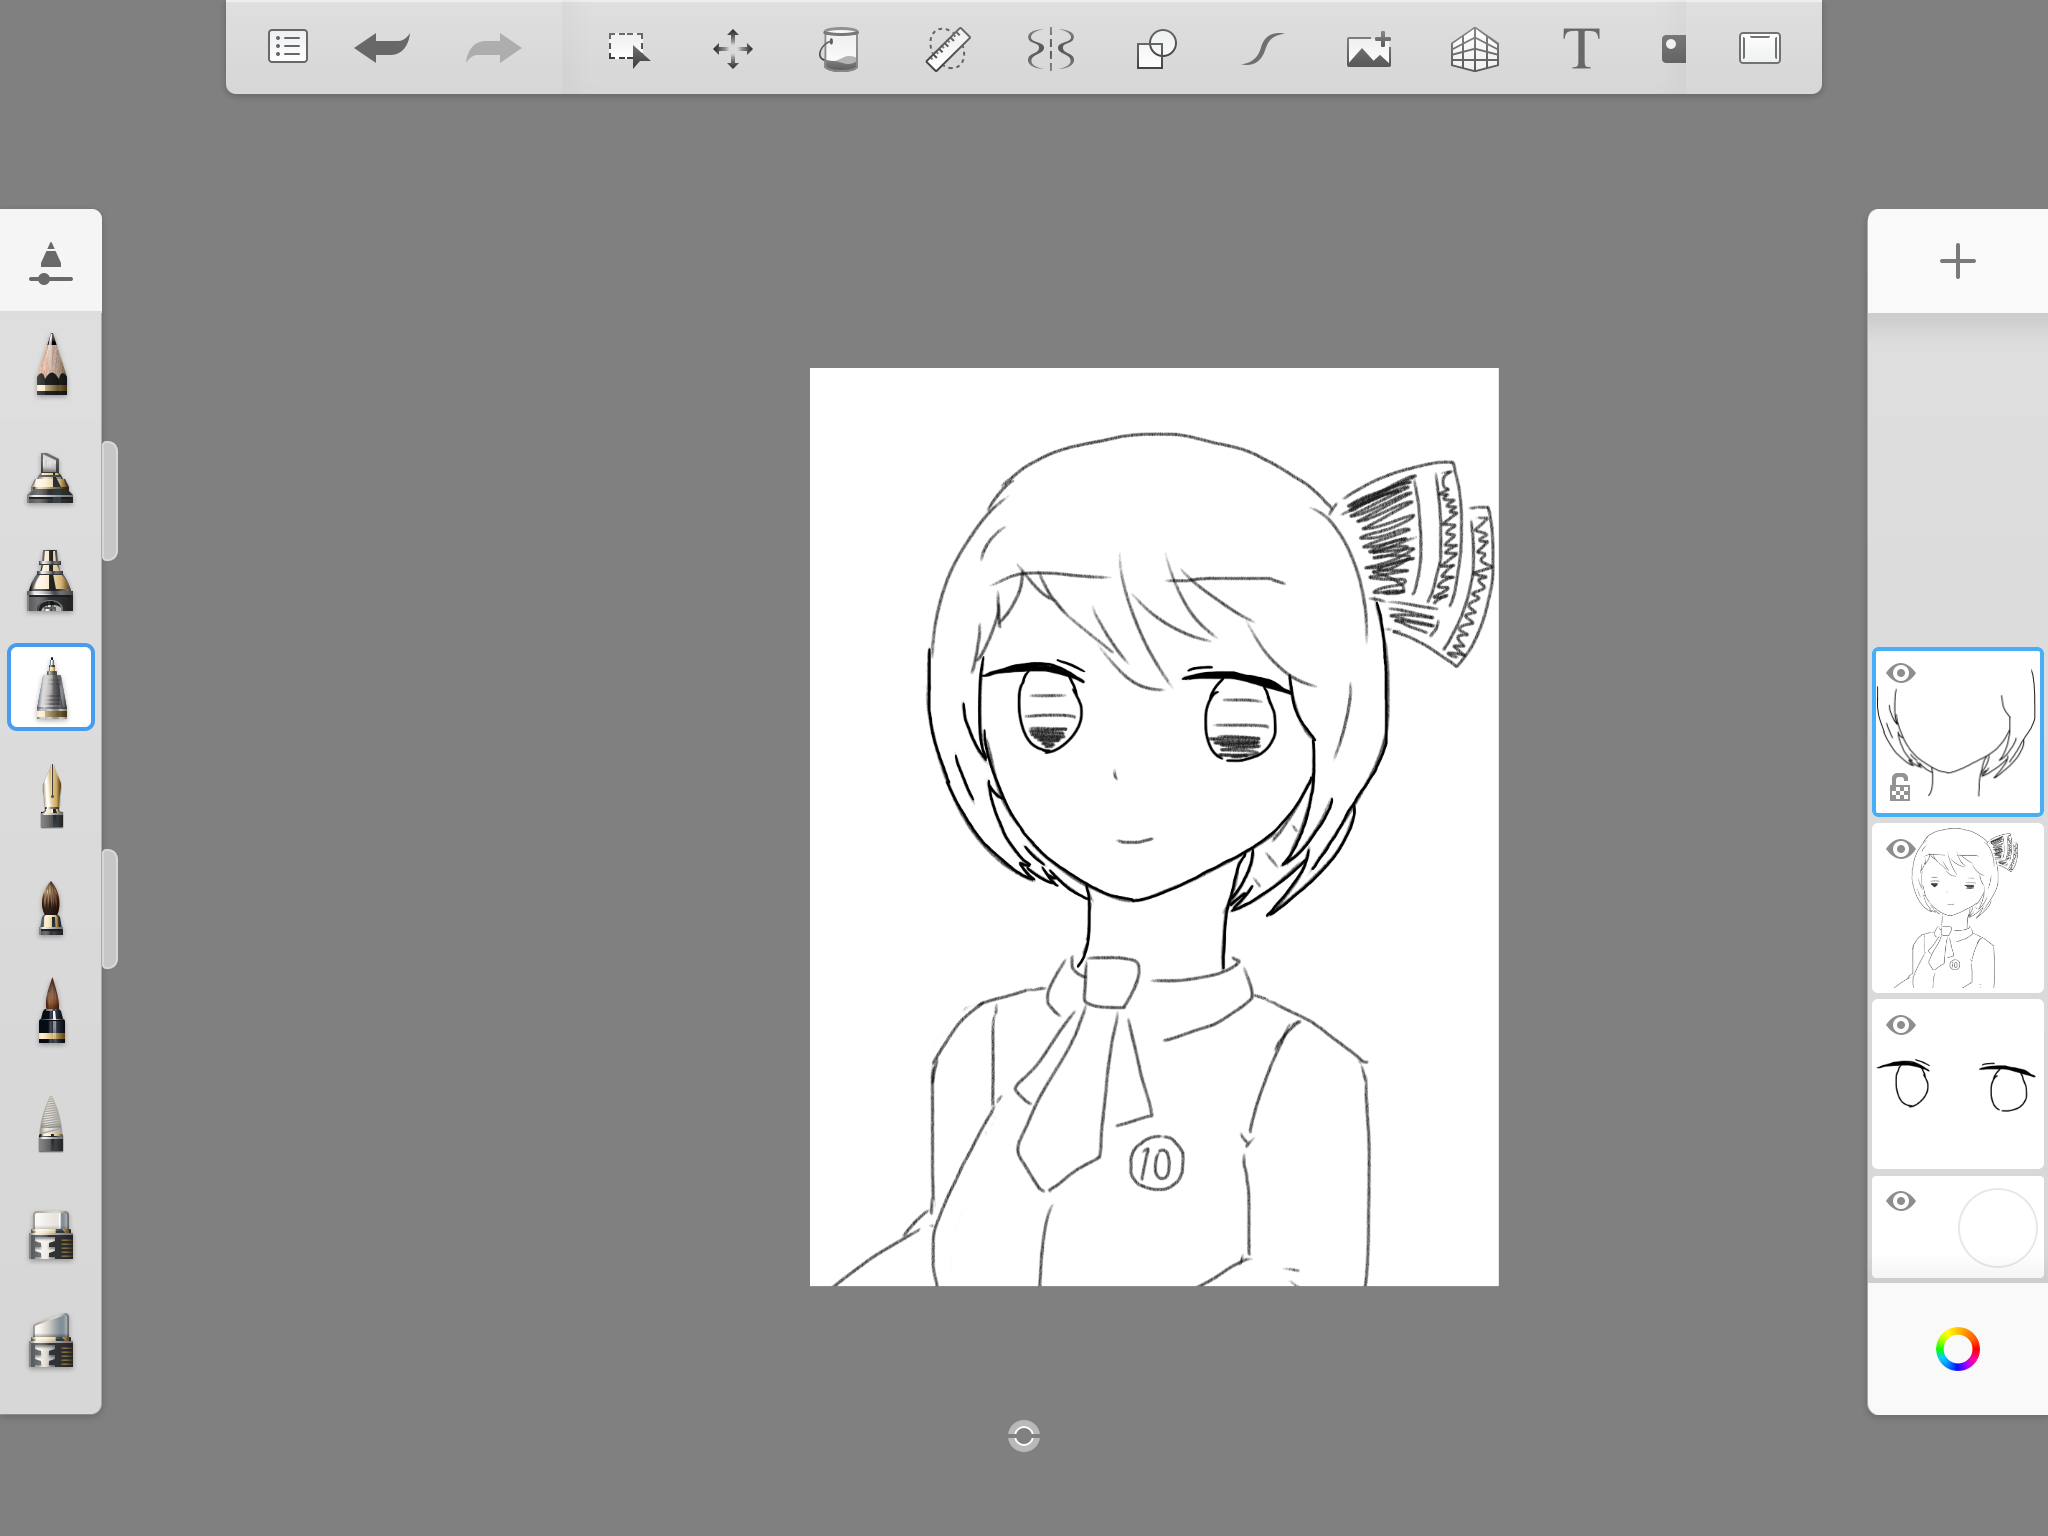Select the rectangular Selection tool
2048x1536 pixels.
coord(629,49)
